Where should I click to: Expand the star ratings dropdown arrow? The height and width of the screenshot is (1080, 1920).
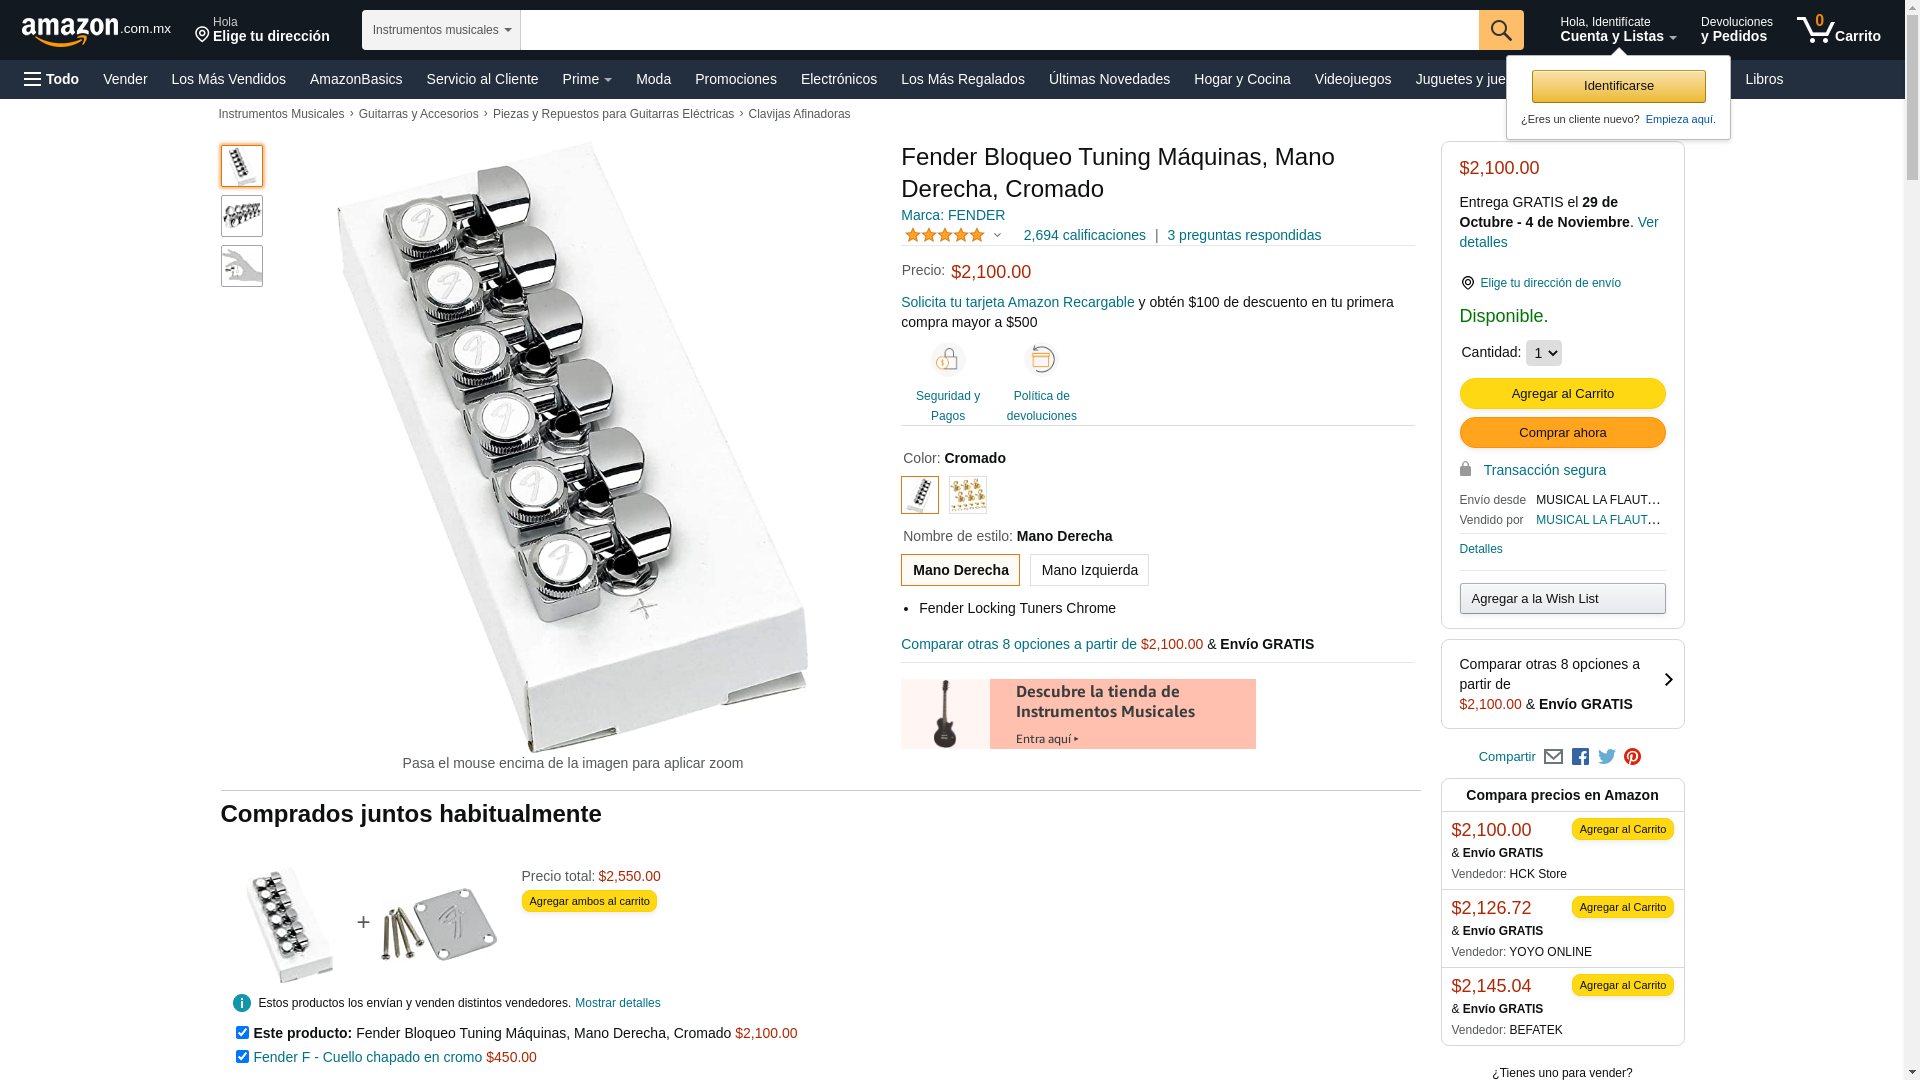pos(997,235)
